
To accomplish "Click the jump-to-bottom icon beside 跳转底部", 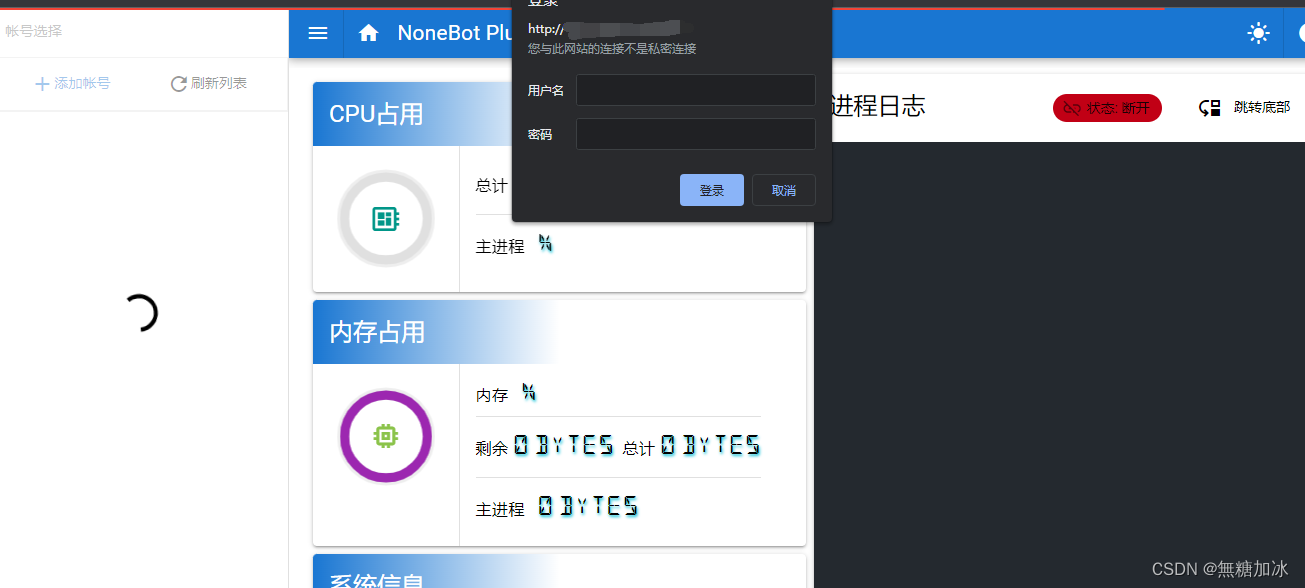I will pos(1209,108).
